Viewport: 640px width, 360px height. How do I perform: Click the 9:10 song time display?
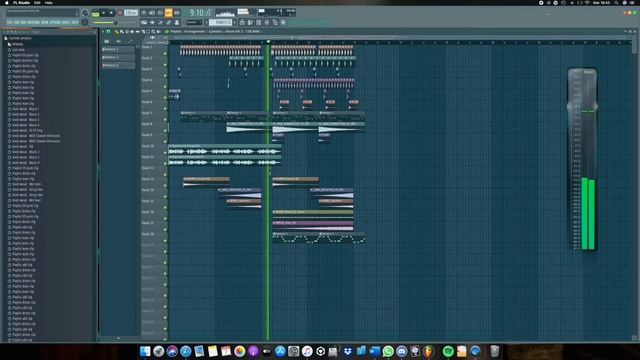click(200, 13)
